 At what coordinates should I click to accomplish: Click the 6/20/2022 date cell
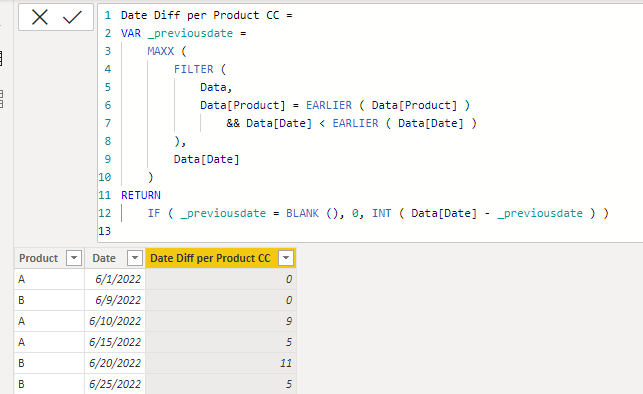pos(115,363)
